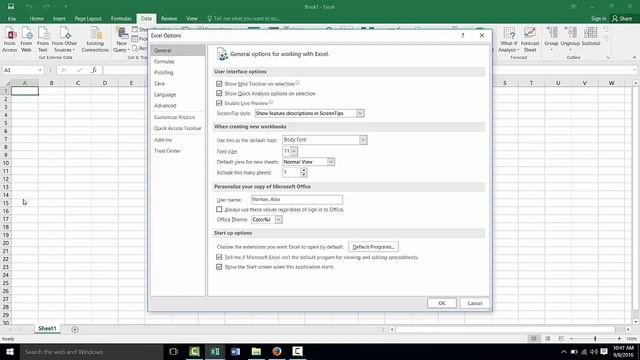Open the Font size dropdown

pos(294,151)
